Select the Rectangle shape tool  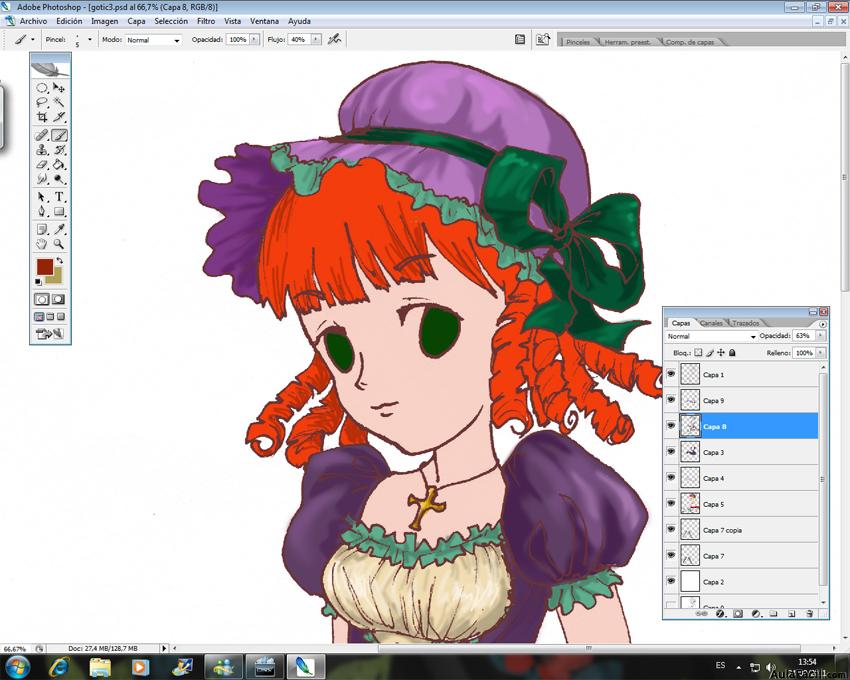click(59, 211)
